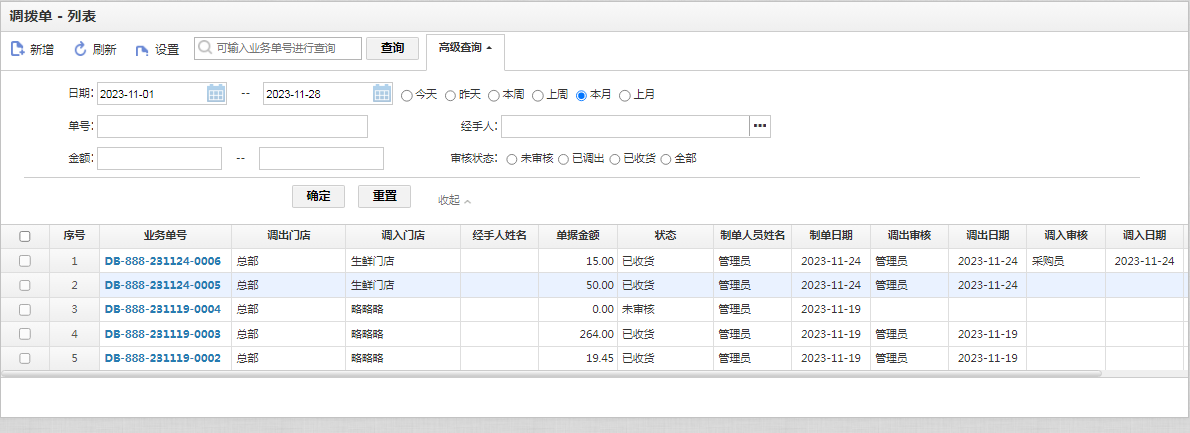Open 设置 settings from the toolbar
This screenshot has height=433, width=1190.
coord(157,49)
